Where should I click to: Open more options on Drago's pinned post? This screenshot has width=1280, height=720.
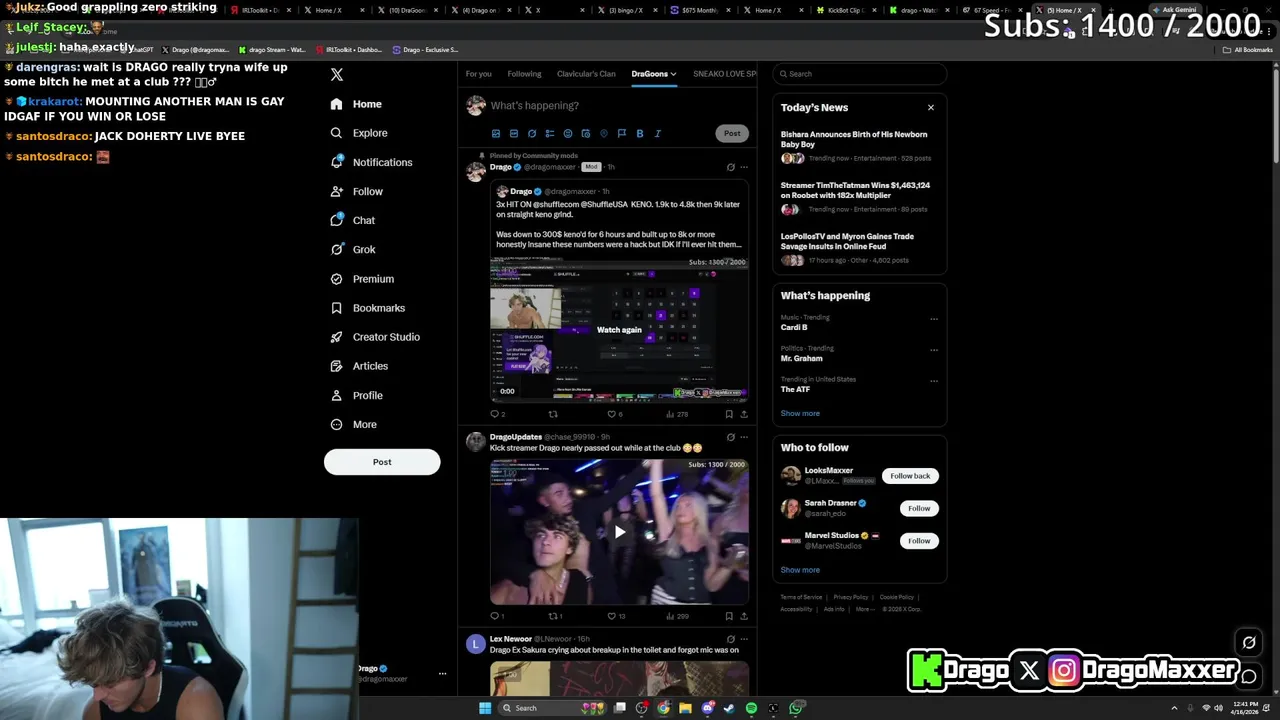pos(744,167)
